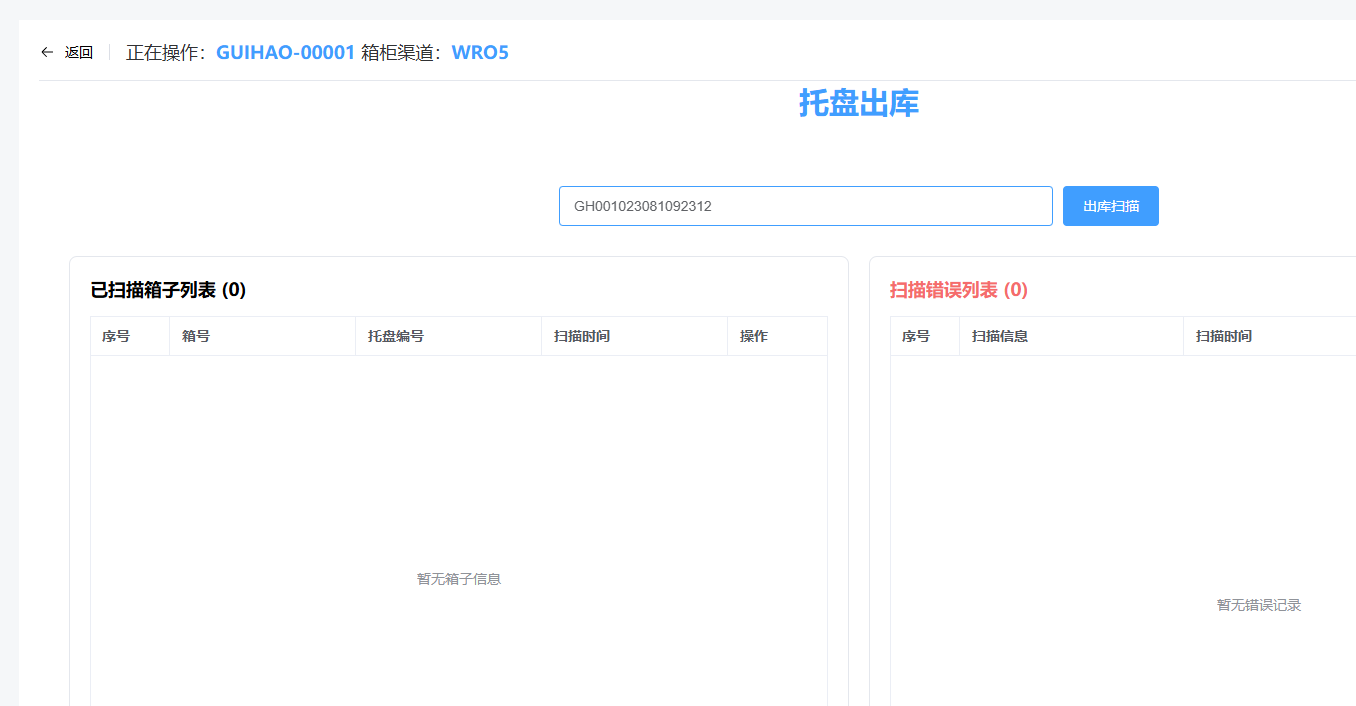The height and width of the screenshot is (706, 1356).
Task: Click the WRO5 channel label
Action: tap(480, 53)
